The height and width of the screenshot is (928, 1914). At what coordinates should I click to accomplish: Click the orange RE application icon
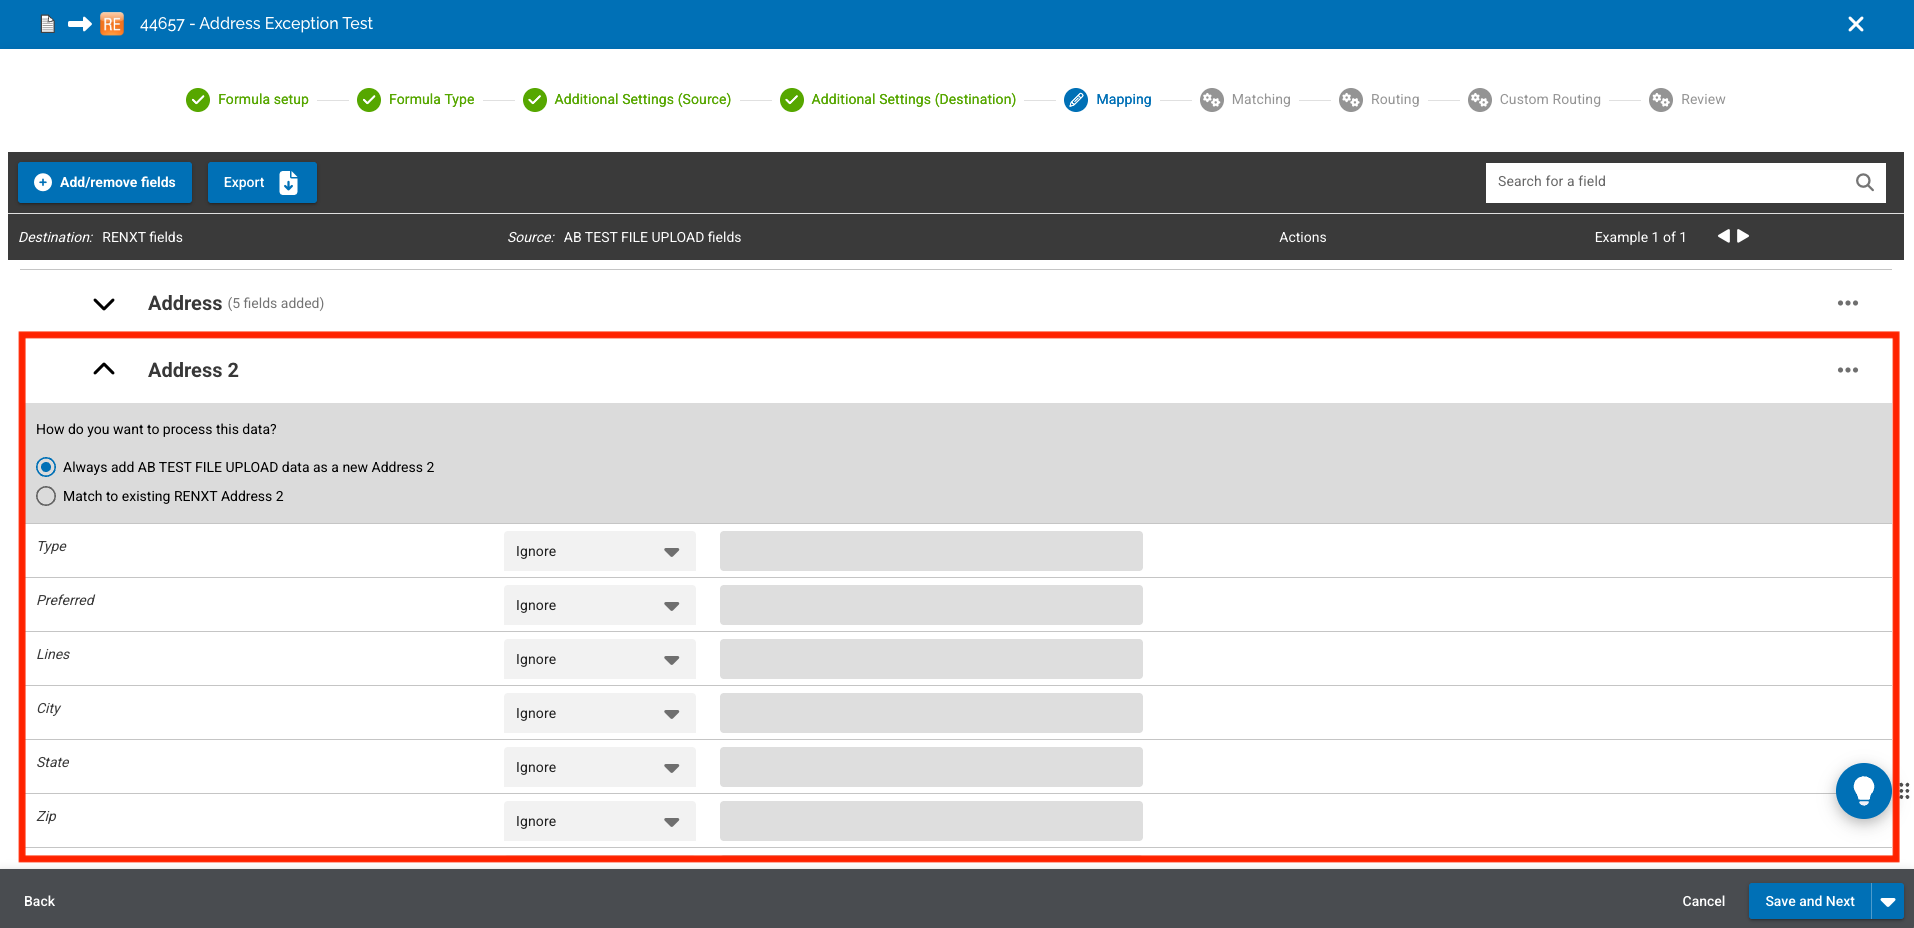click(x=112, y=24)
